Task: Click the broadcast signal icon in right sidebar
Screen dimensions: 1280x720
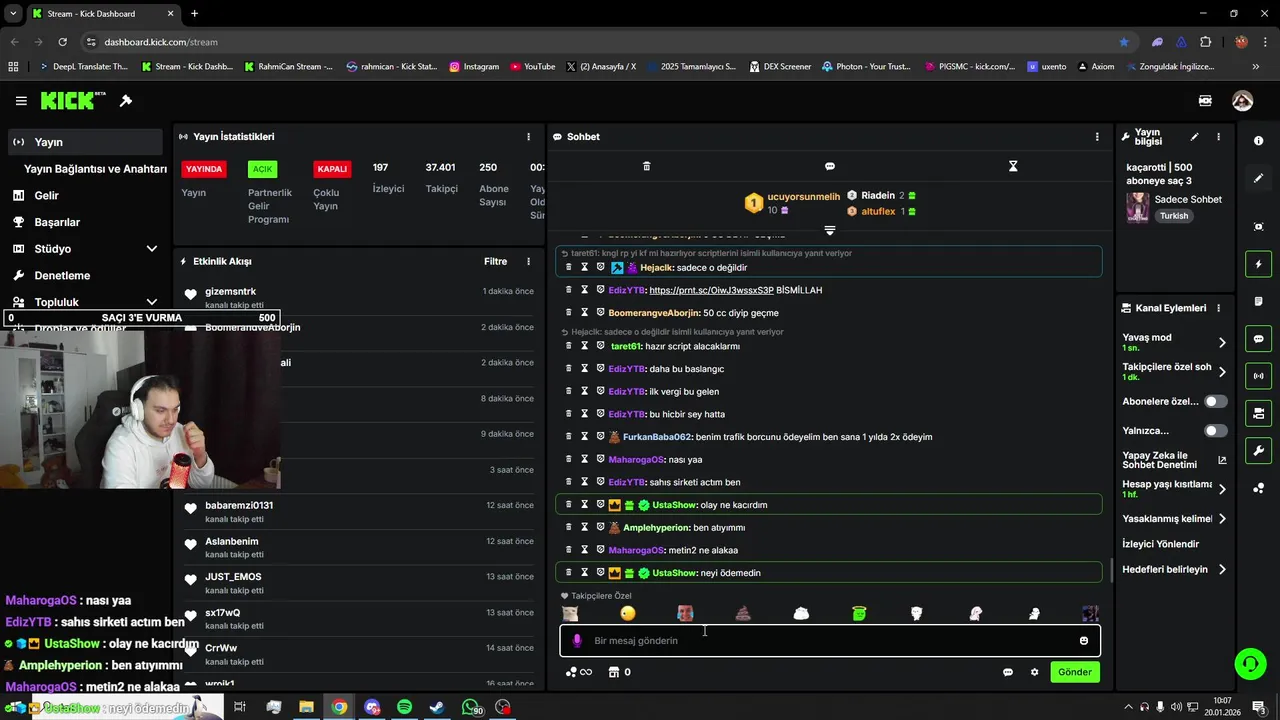Action: pyautogui.click(x=1258, y=376)
